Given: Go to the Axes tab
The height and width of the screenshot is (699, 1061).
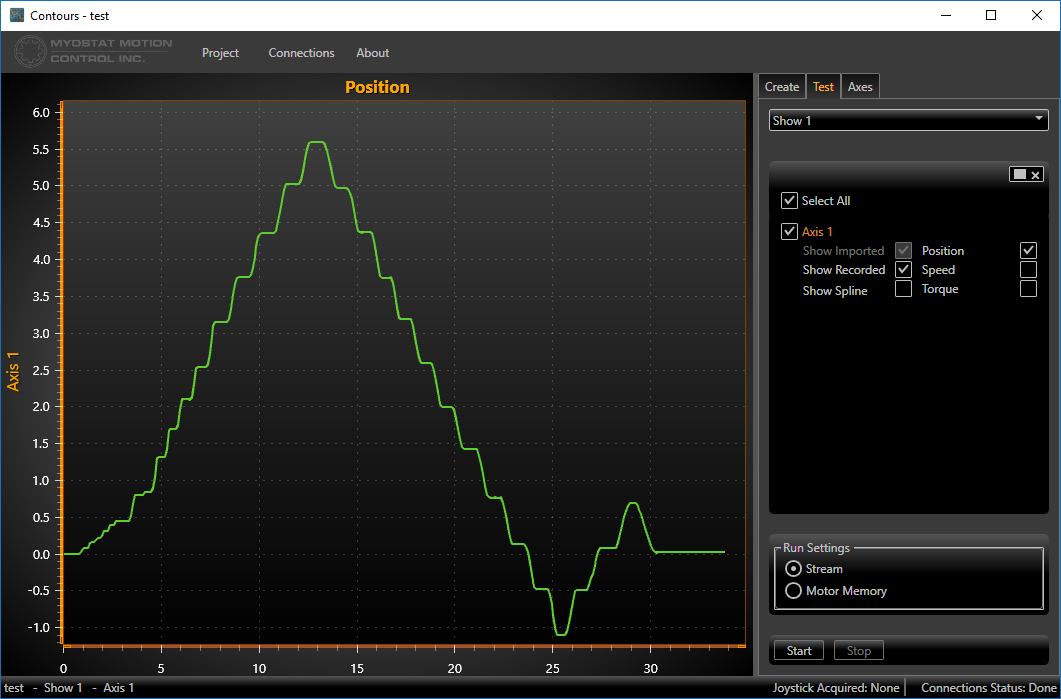Looking at the screenshot, I should pos(860,87).
